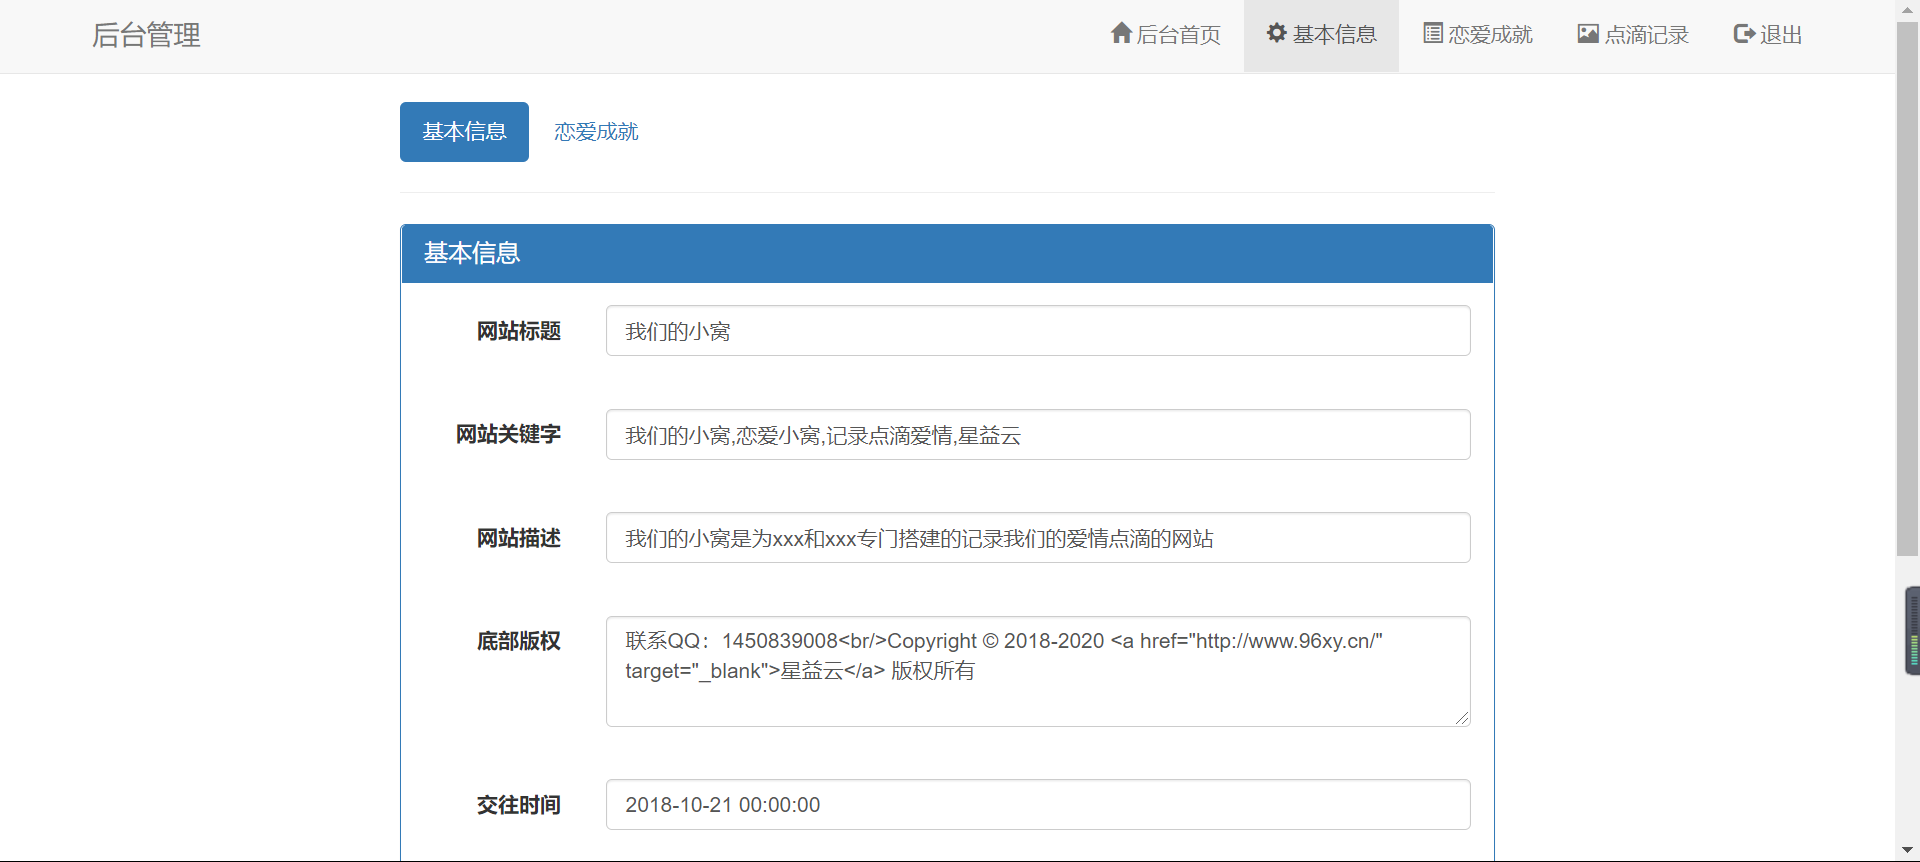The image size is (1920, 862).
Task: Focus the 网站标题 input field
Action: tap(1037, 331)
